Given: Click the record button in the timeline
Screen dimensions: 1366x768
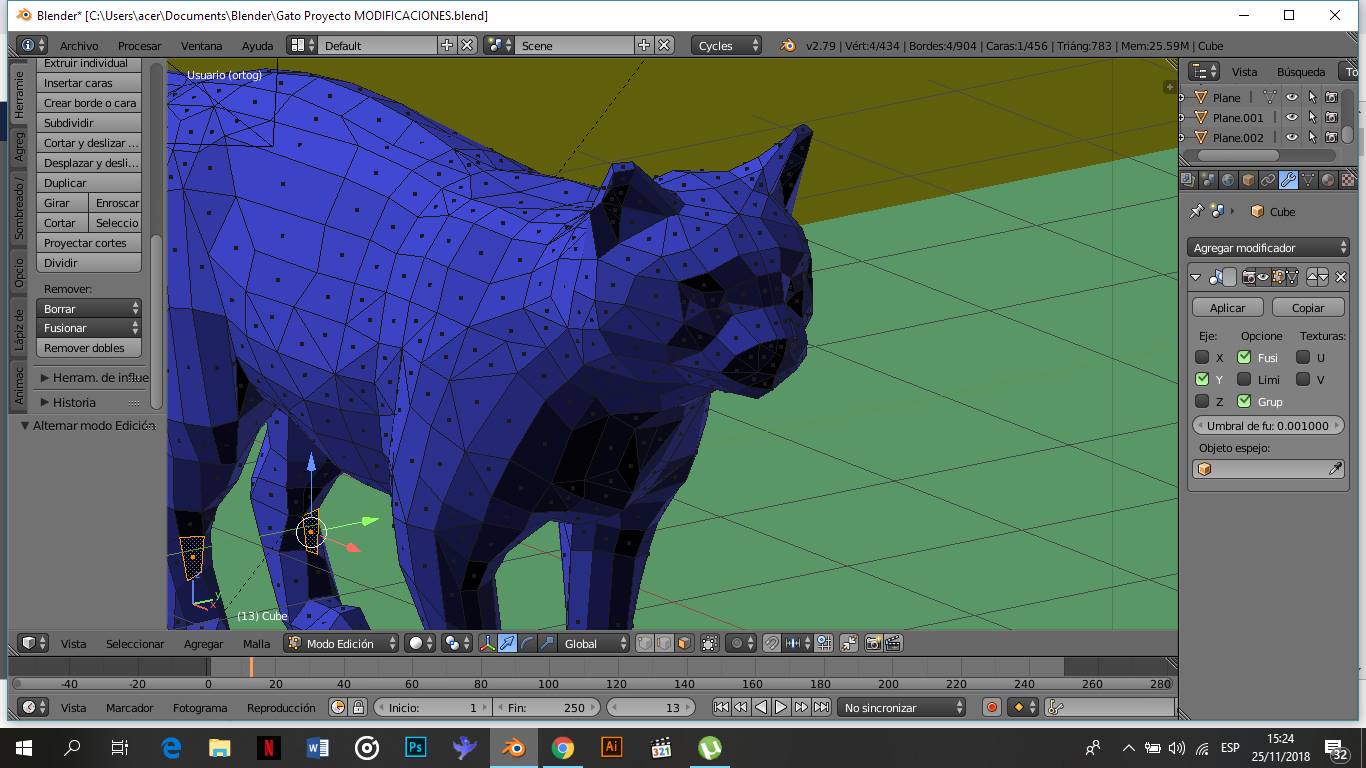Looking at the screenshot, I should [x=991, y=707].
